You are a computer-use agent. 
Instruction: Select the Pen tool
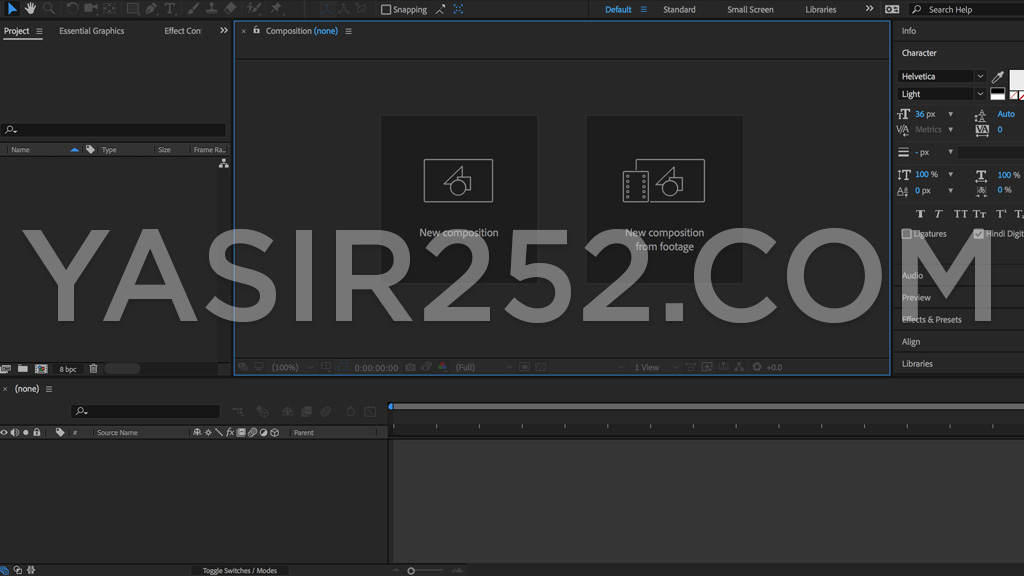tap(149, 9)
